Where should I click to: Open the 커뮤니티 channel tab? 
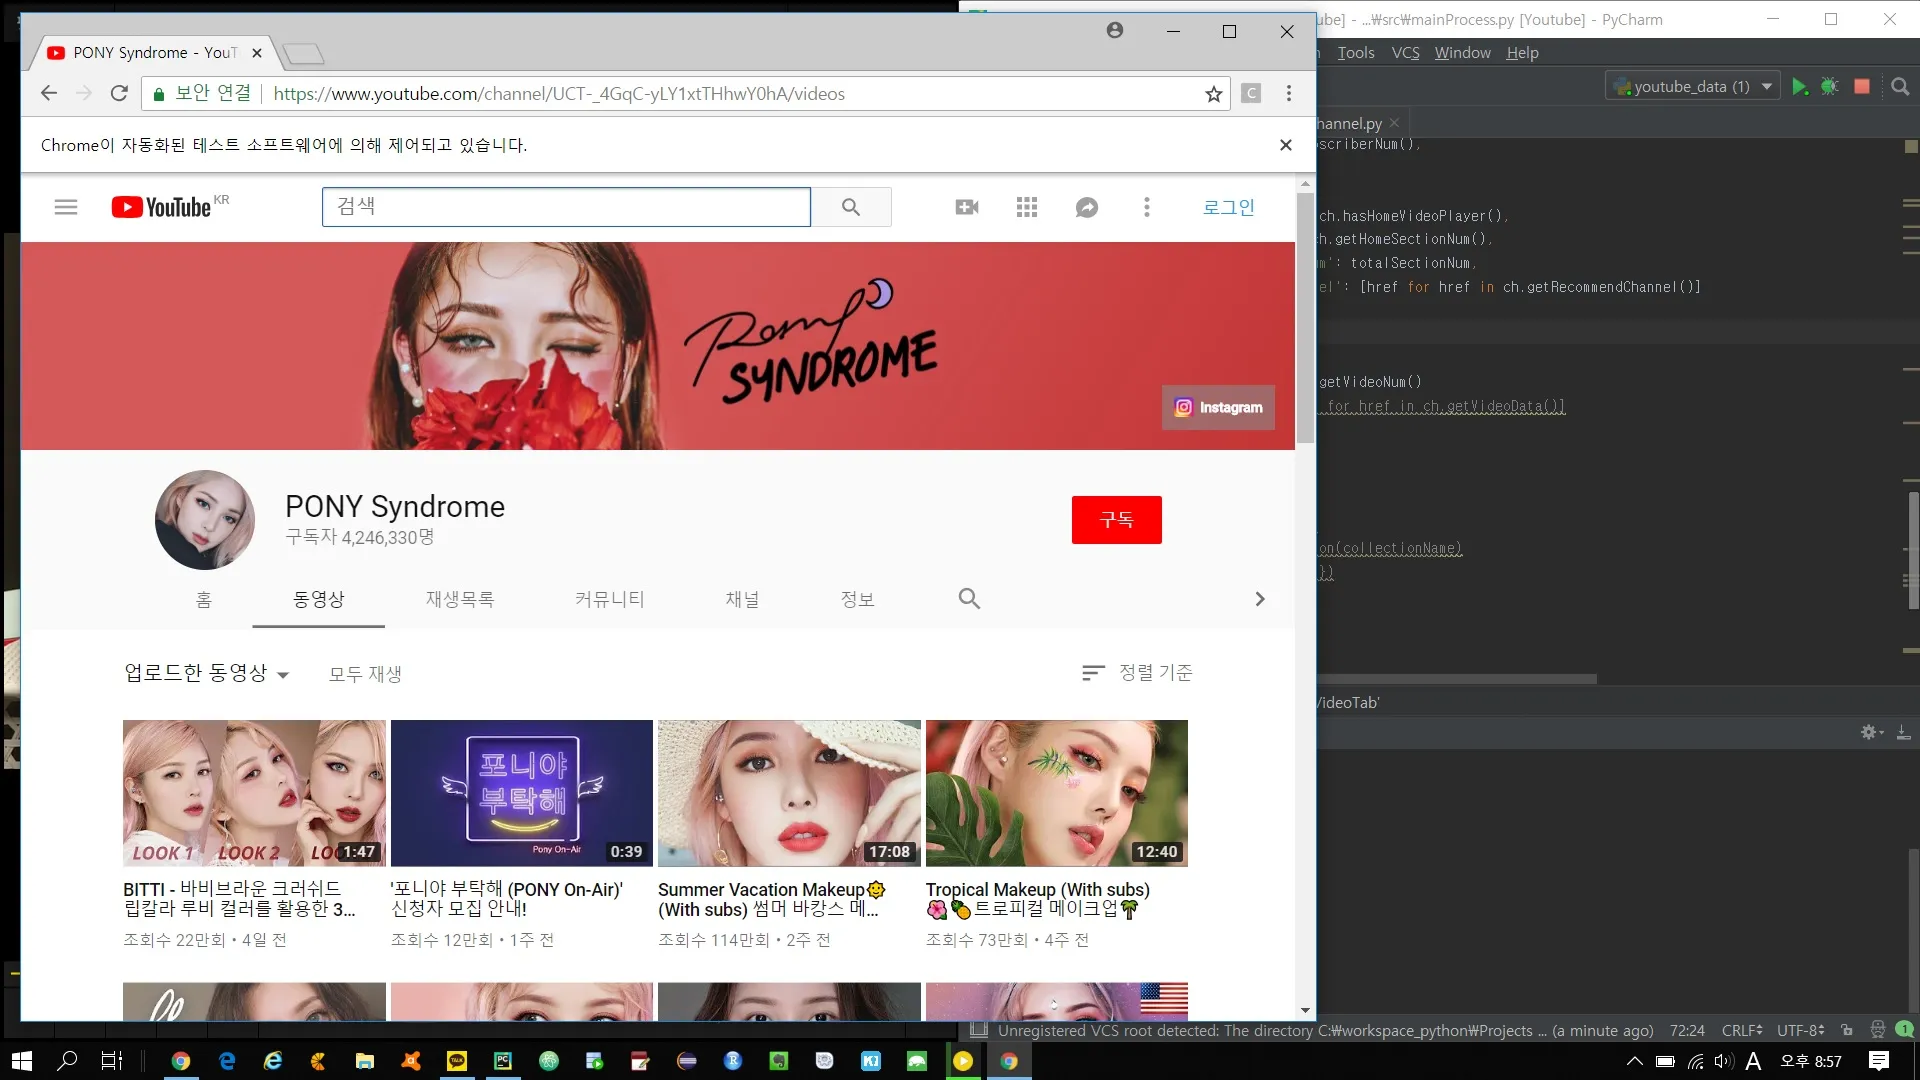click(609, 599)
